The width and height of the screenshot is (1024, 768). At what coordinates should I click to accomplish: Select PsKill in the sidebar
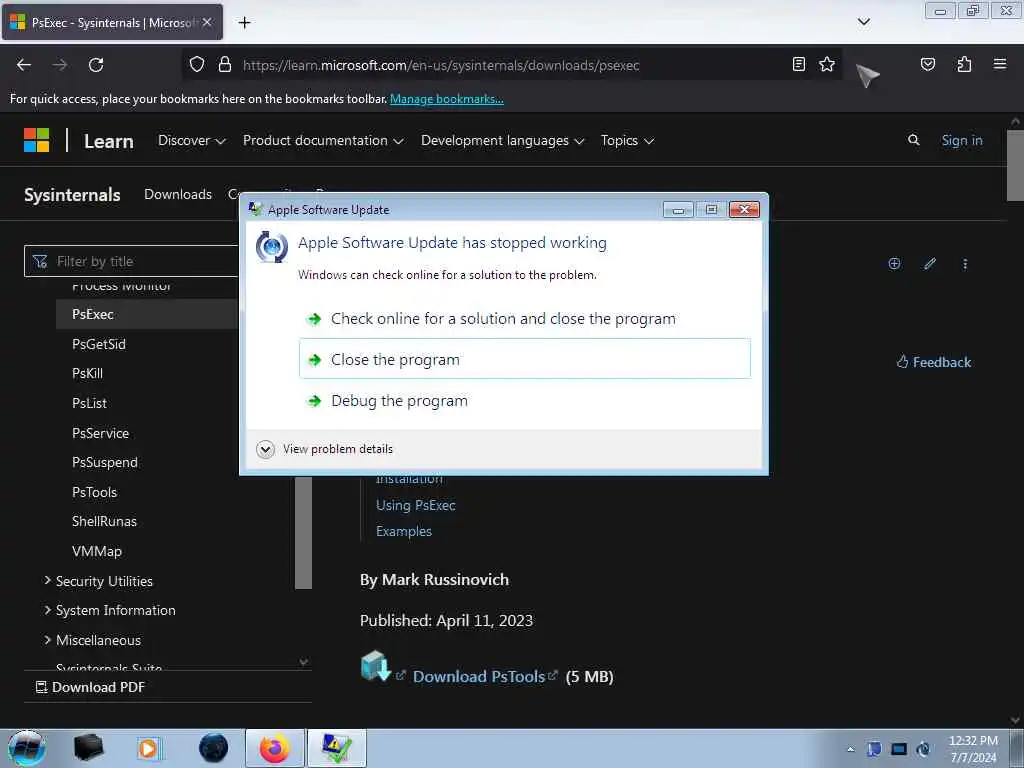coord(88,373)
